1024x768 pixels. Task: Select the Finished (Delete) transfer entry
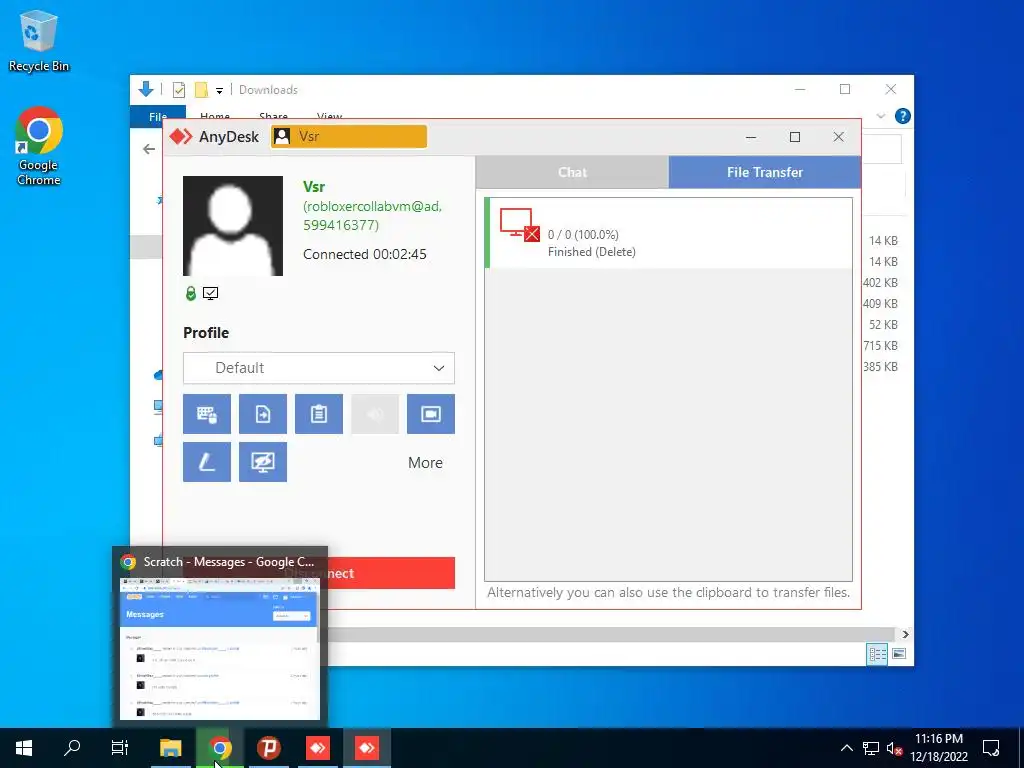point(668,233)
